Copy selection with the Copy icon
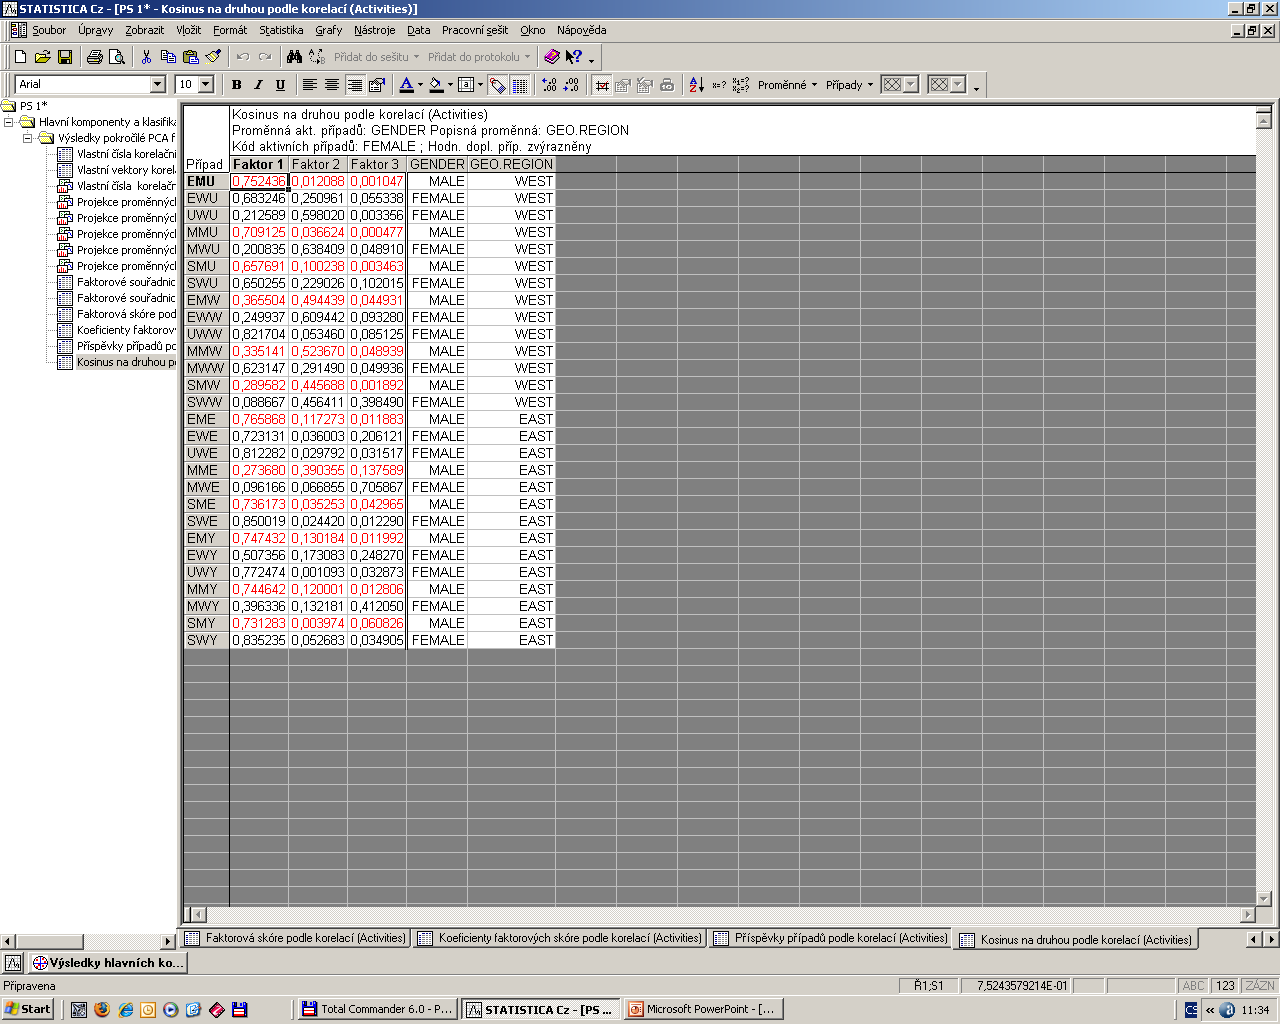1280x1024 pixels. pos(168,57)
